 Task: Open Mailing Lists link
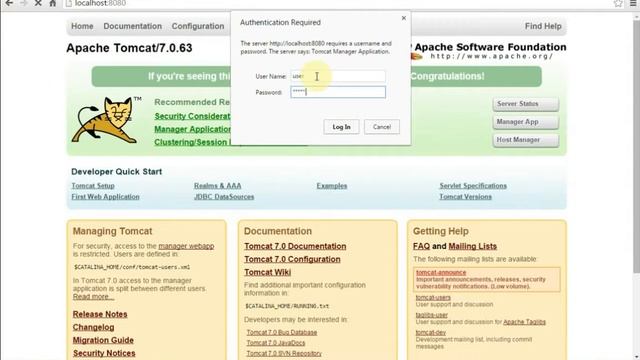pos(472,246)
